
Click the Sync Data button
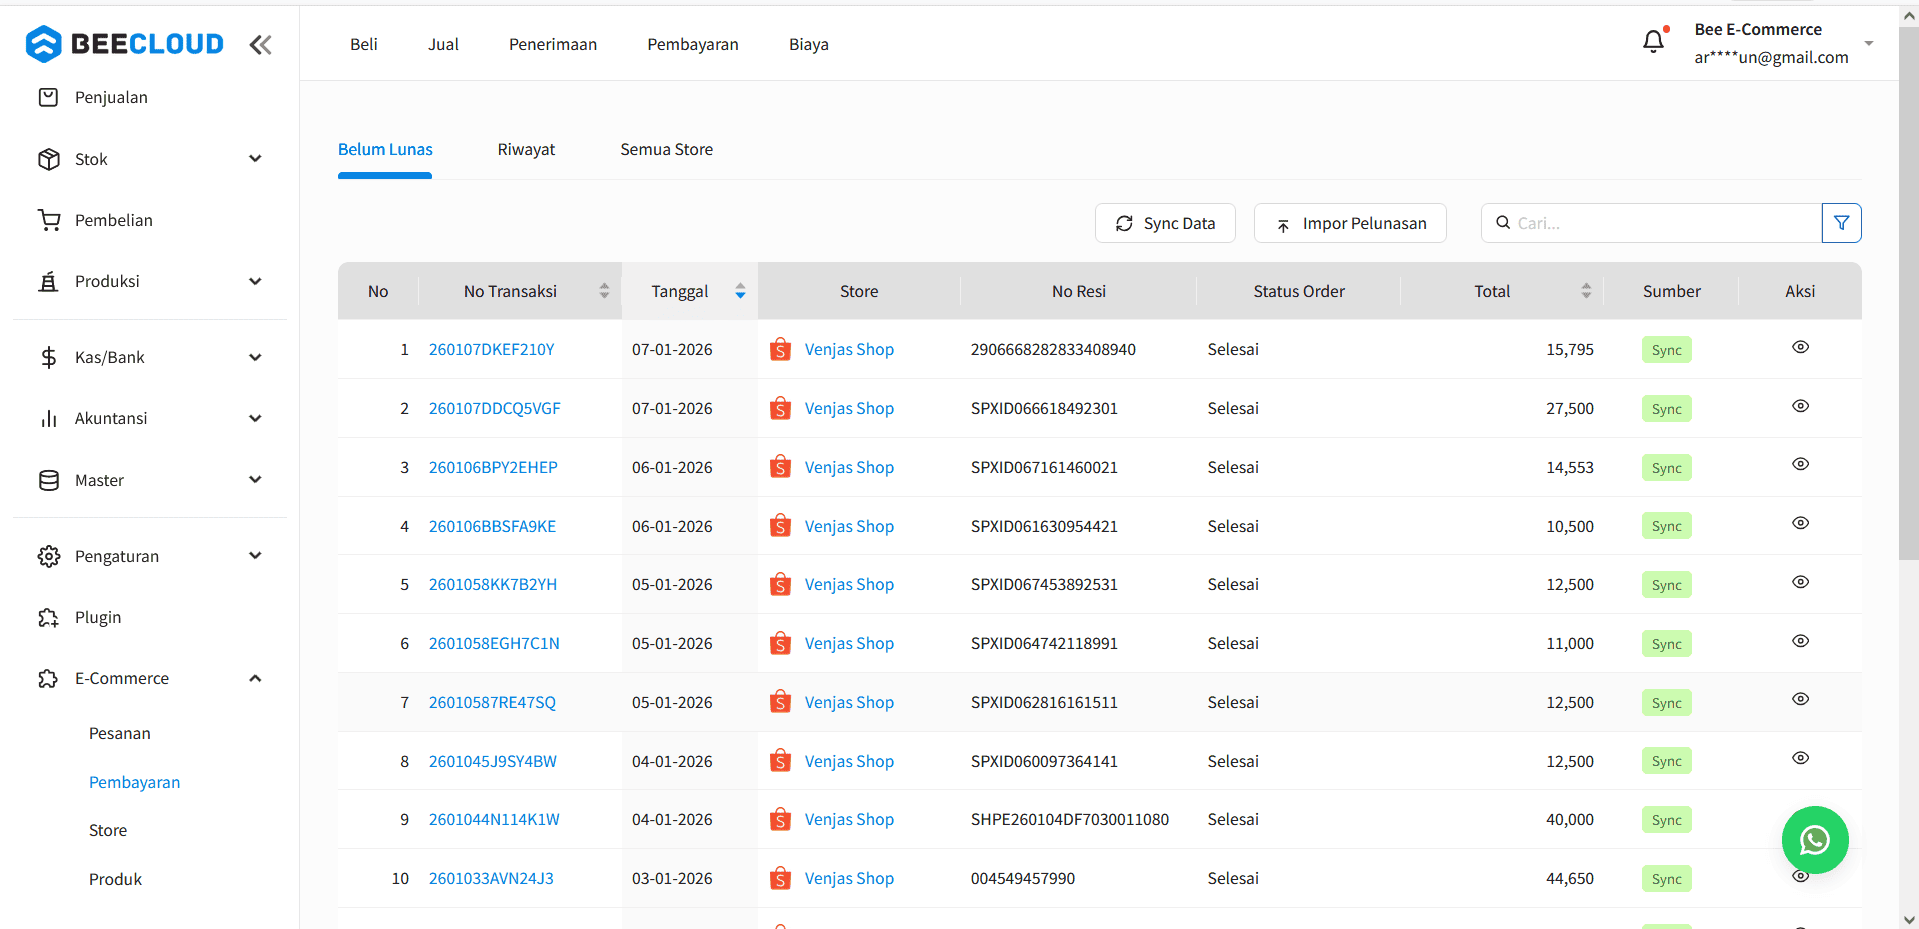[x=1165, y=223]
